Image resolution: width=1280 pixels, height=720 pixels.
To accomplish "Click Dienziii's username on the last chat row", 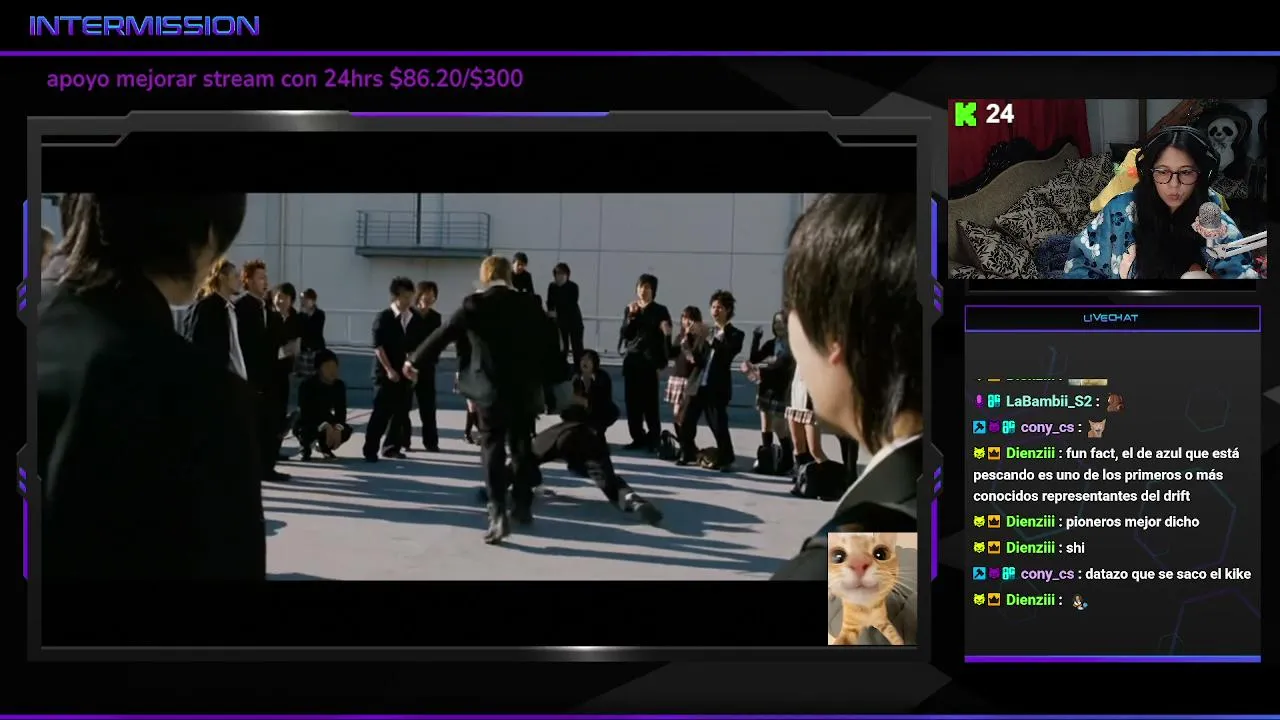I will [1030, 600].
